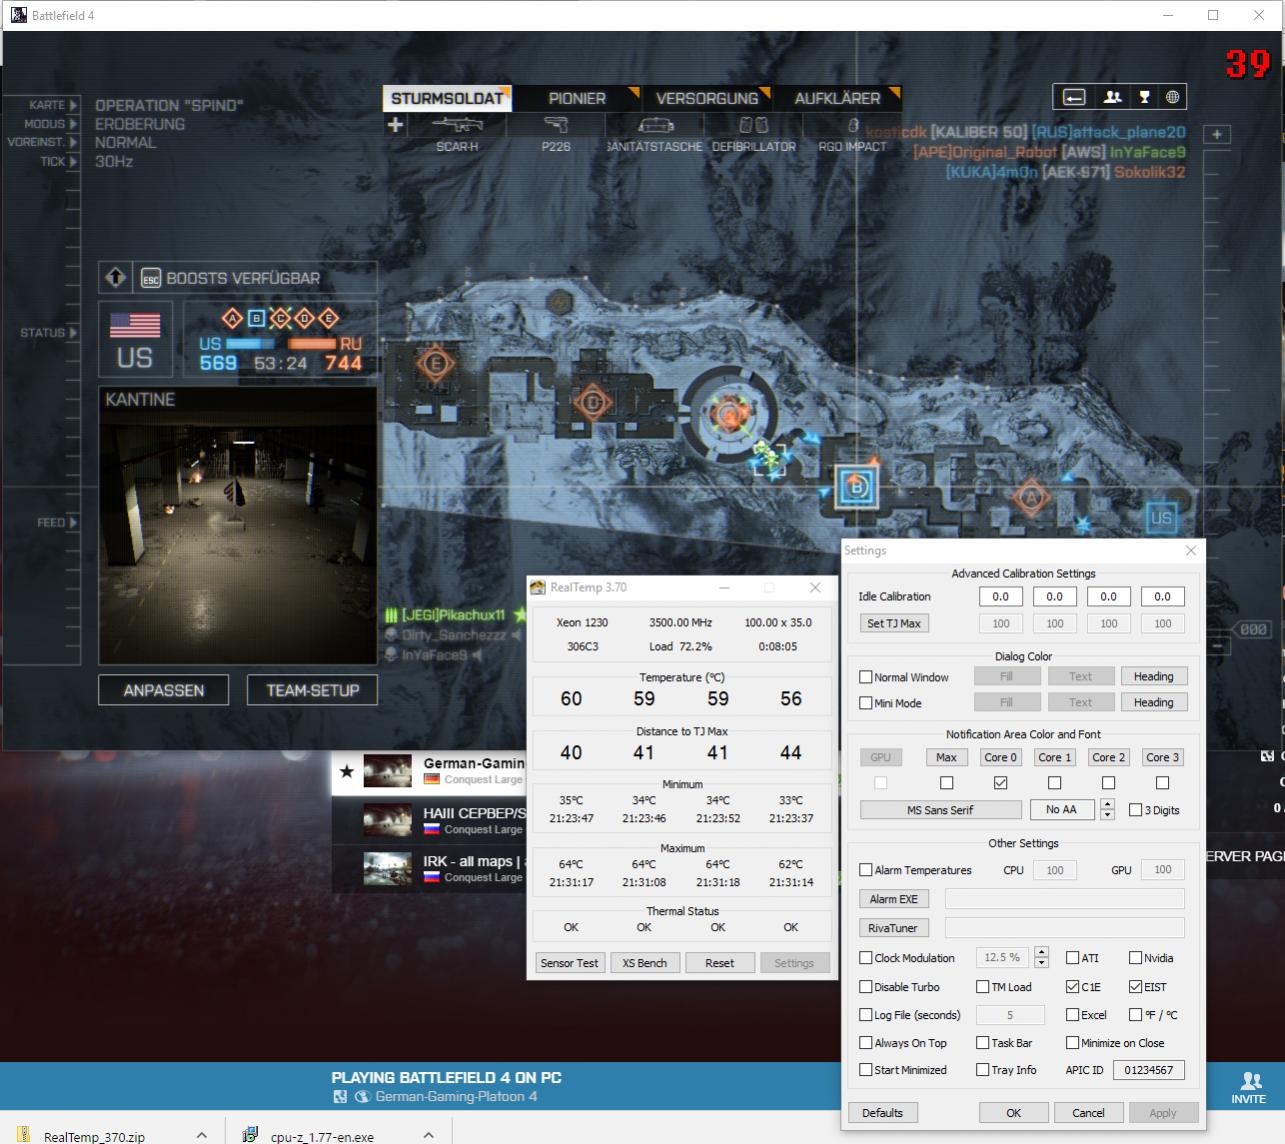Select the SCAR-H primary weapon icon
This screenshot has height=1144, width=1285.
457,125
